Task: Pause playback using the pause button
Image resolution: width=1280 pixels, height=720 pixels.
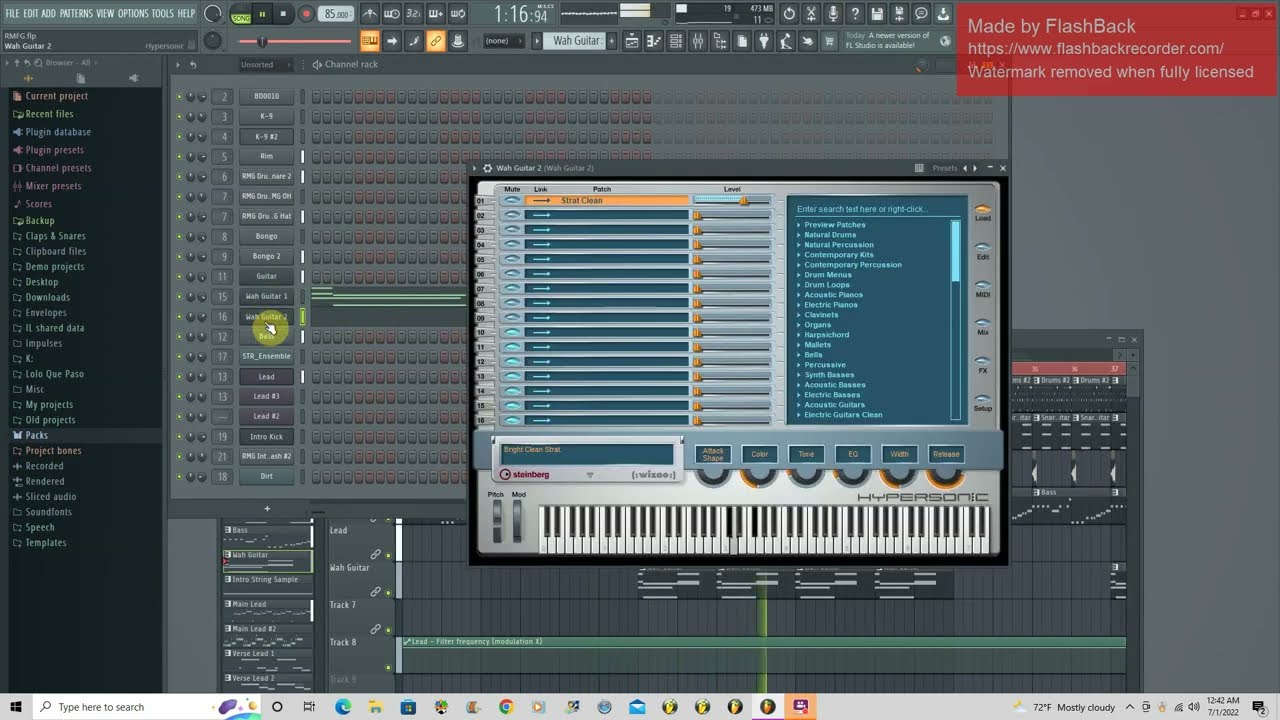Action: [262, 14]
